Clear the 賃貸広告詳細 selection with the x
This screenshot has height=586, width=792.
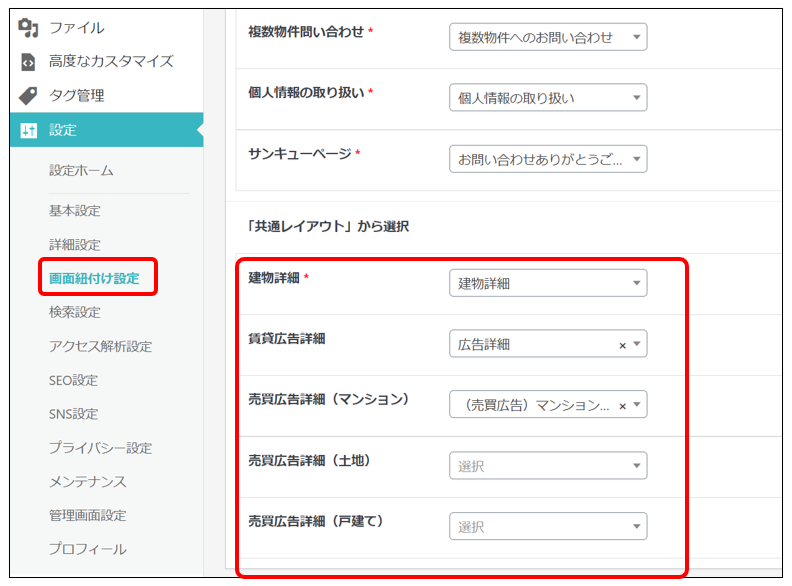tap(622, 345)
